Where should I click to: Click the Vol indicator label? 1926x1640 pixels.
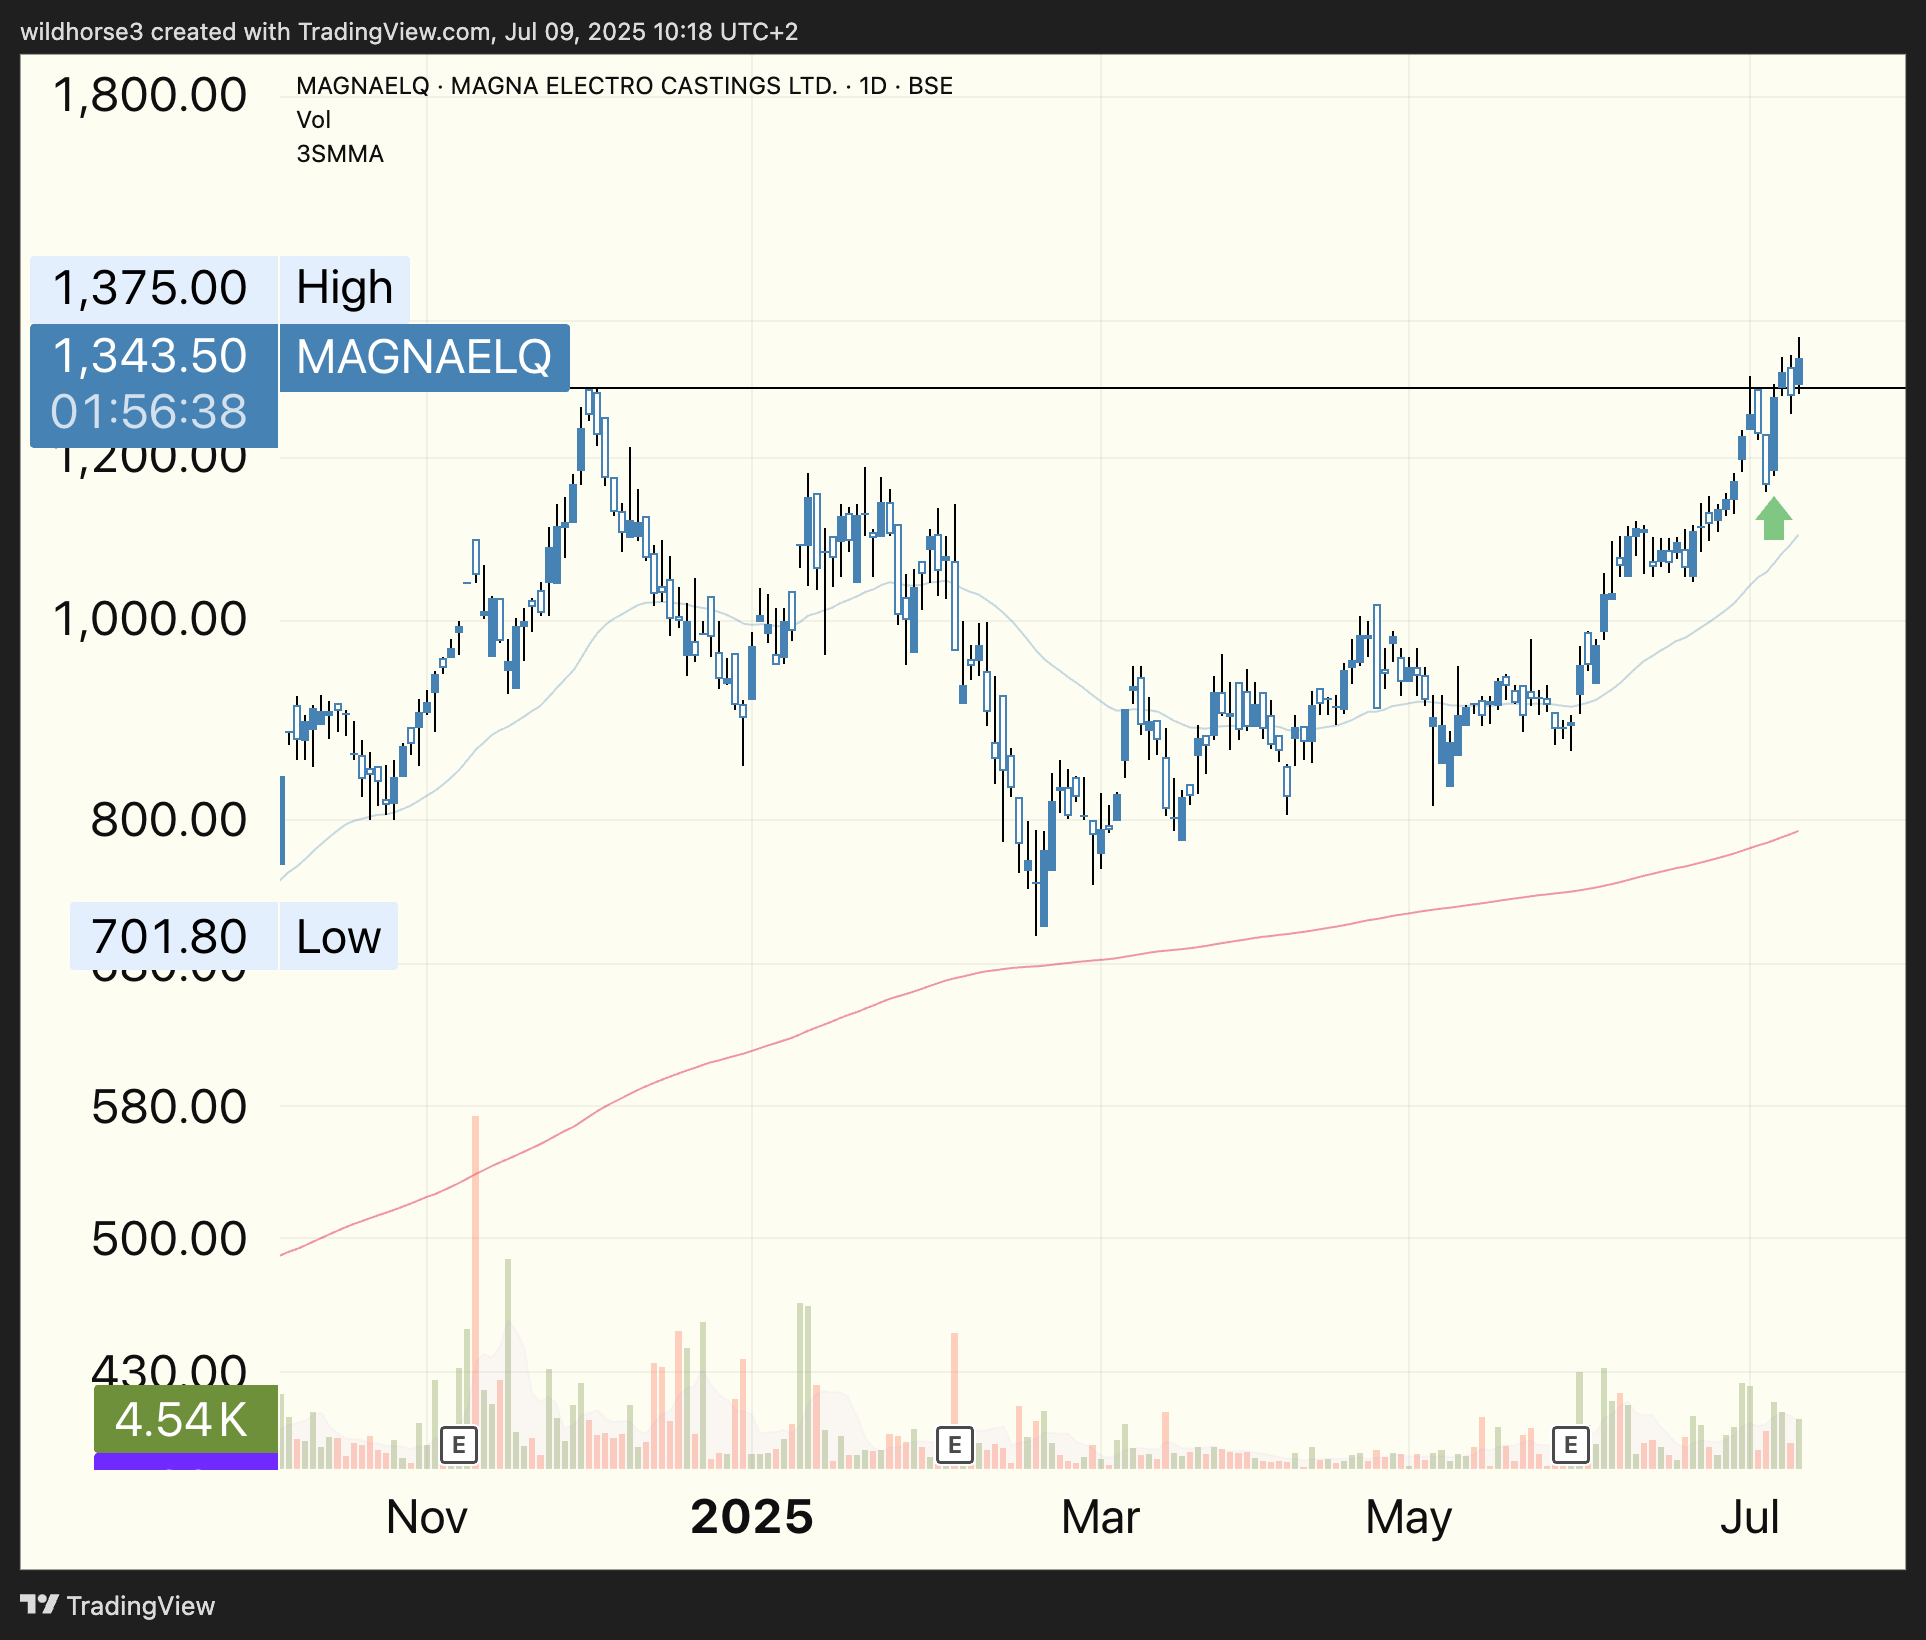click(x=313, y=120)
